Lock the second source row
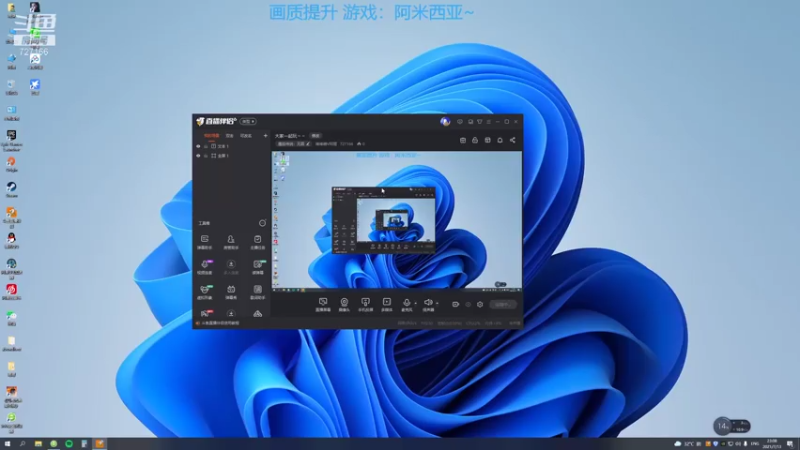Screen dimensions: 800x450 coord(206,156)
